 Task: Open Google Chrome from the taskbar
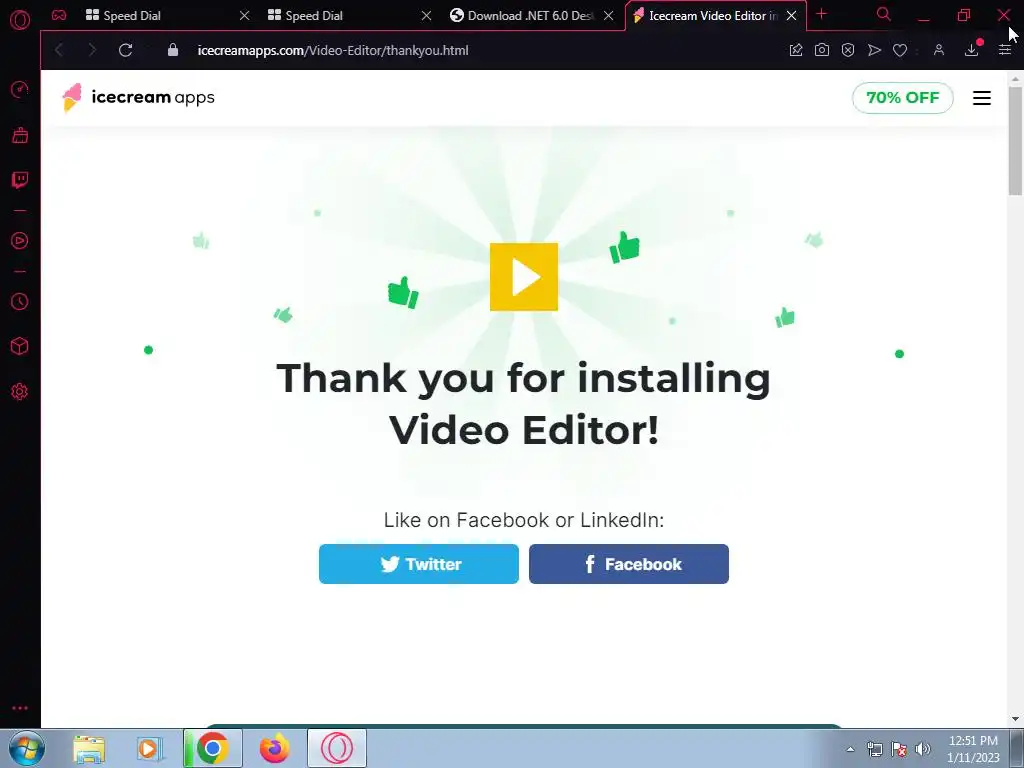click(x=213, y=748)
